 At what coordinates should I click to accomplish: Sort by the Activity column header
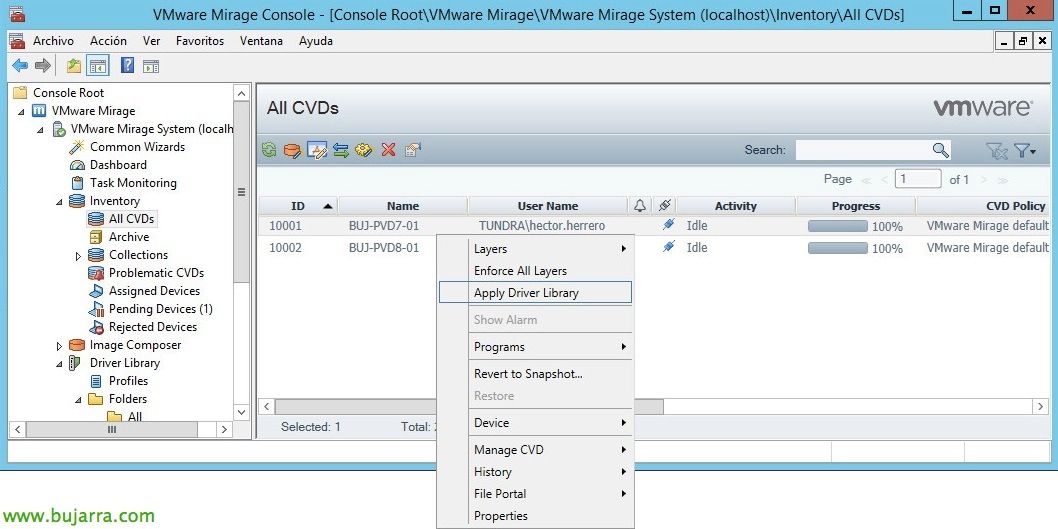pos(735,206)
